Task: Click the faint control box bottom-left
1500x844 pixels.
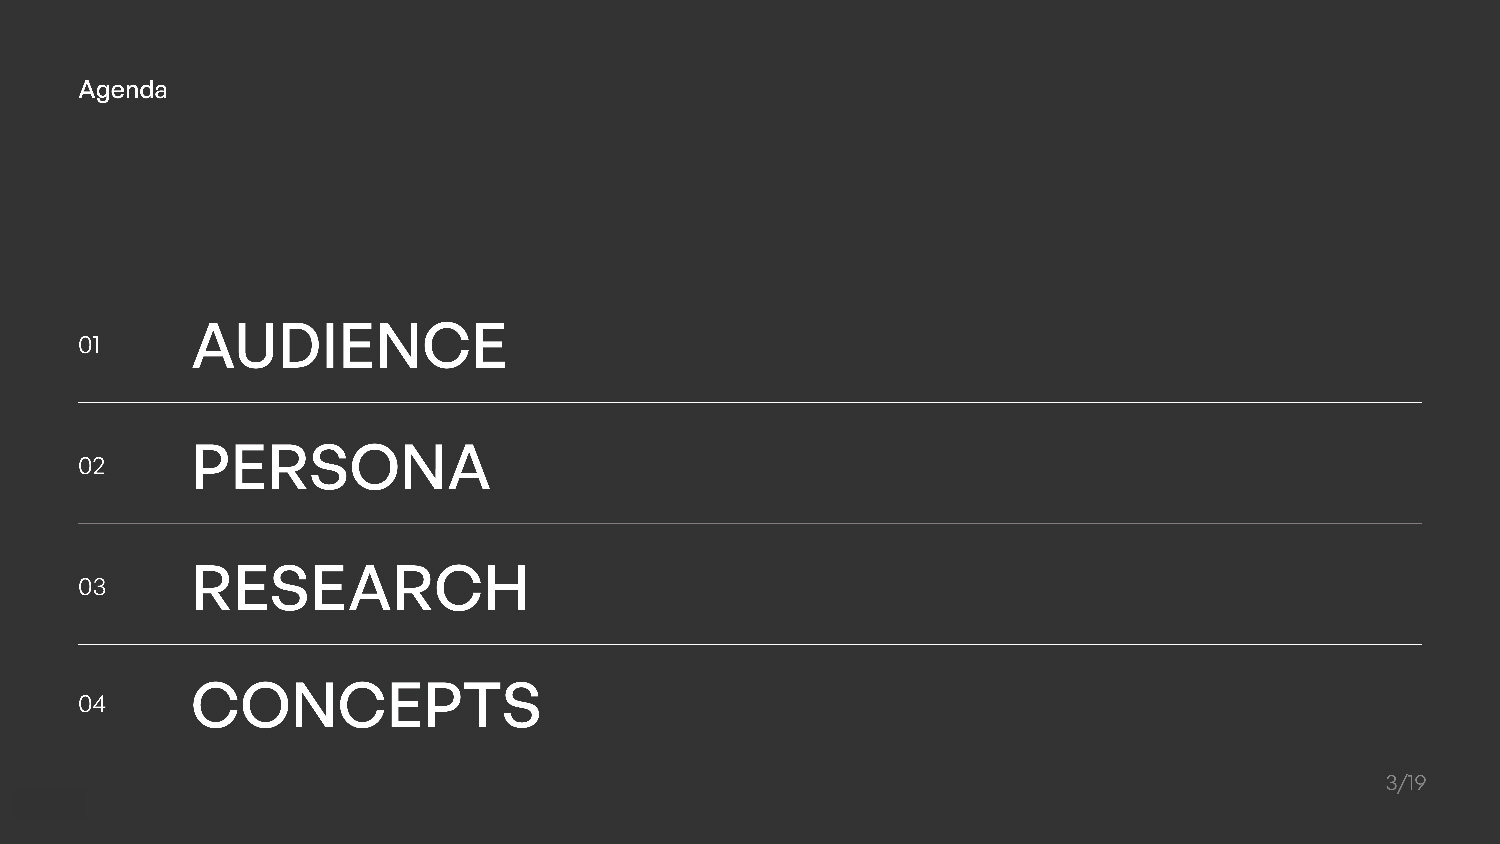Action: 50,806
